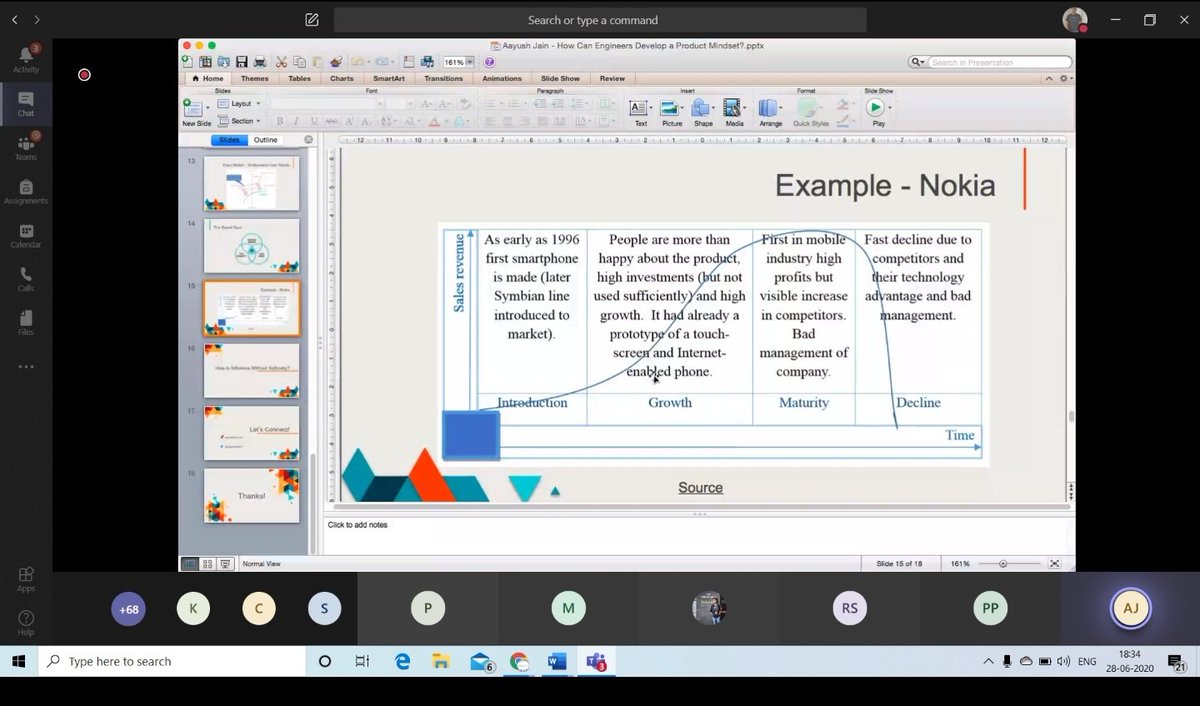This screenshot has width=1200, height=706.
Task: Switch to Slide Show view button
Action: click(x=226, y=564)
